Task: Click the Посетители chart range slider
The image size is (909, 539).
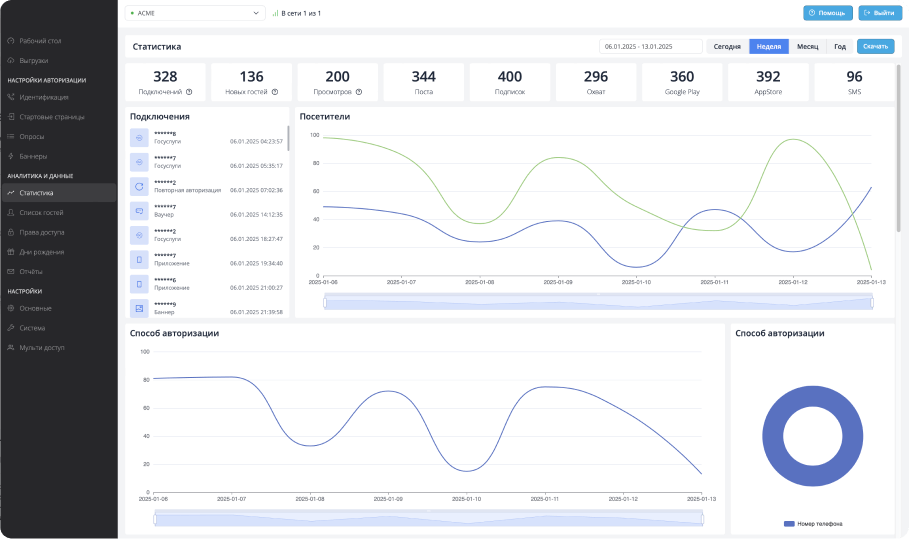Action: tap(597, 302)
